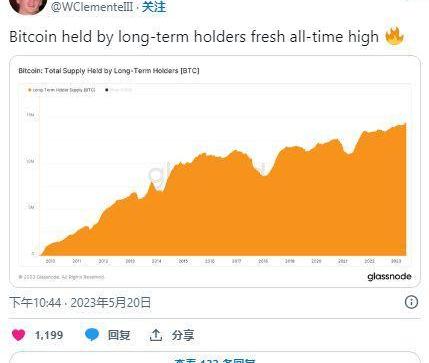429x363 pixels.
Task: Follow the account via 关注 link
Action: click(x=154, y=6)
